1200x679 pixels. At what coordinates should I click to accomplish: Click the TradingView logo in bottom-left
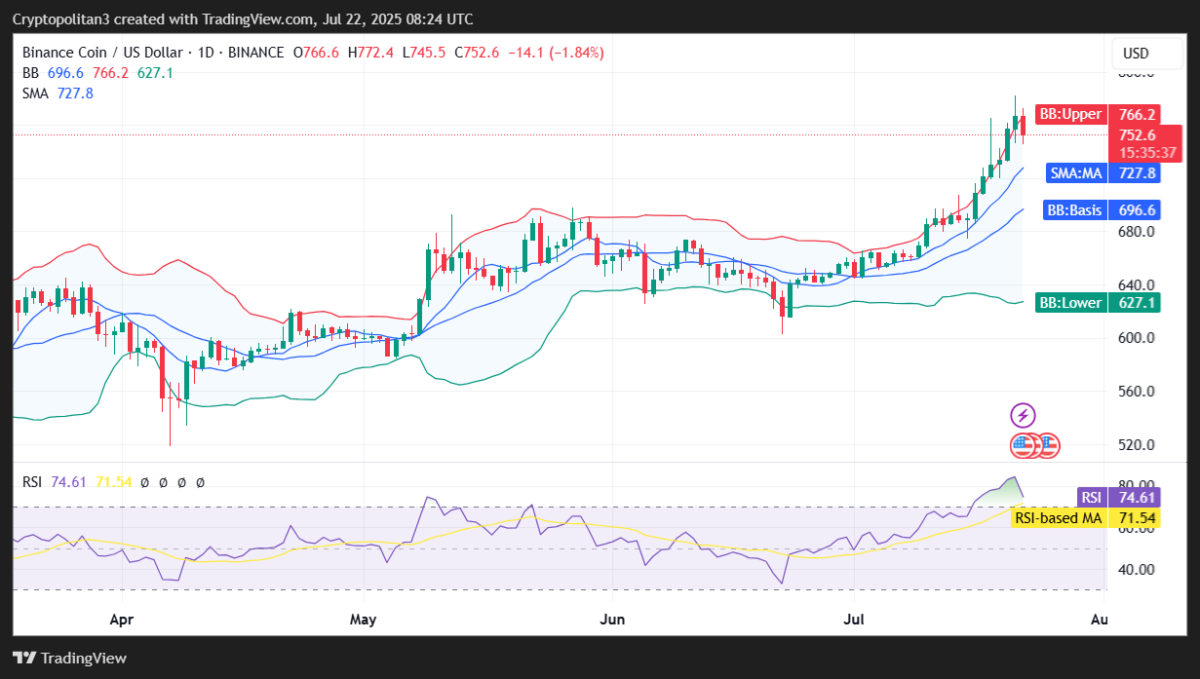coord(70,658)
